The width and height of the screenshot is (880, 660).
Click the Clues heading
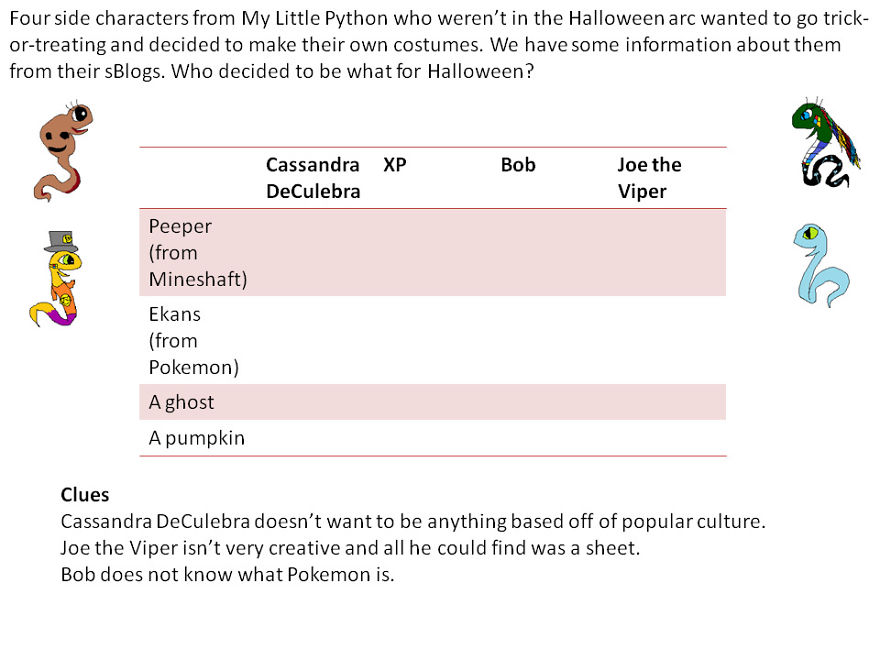pos(85,495)
